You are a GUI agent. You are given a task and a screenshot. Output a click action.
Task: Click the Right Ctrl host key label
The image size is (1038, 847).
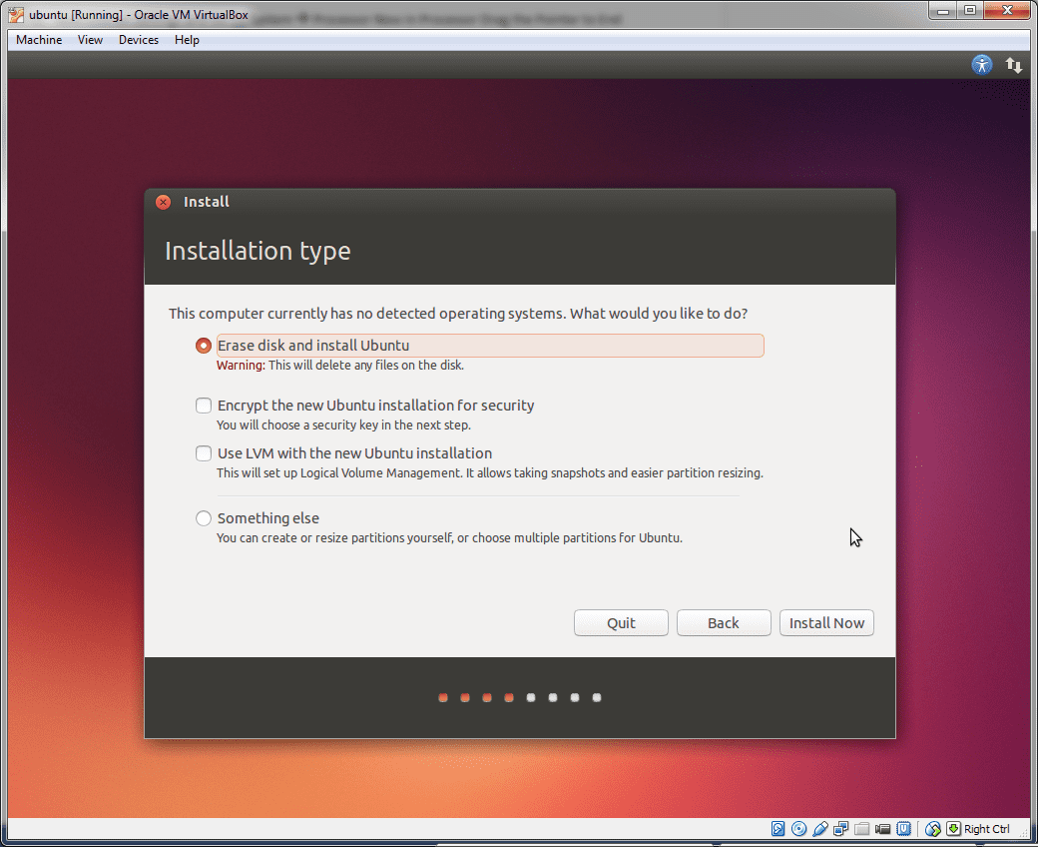click(x=986, y=828)
